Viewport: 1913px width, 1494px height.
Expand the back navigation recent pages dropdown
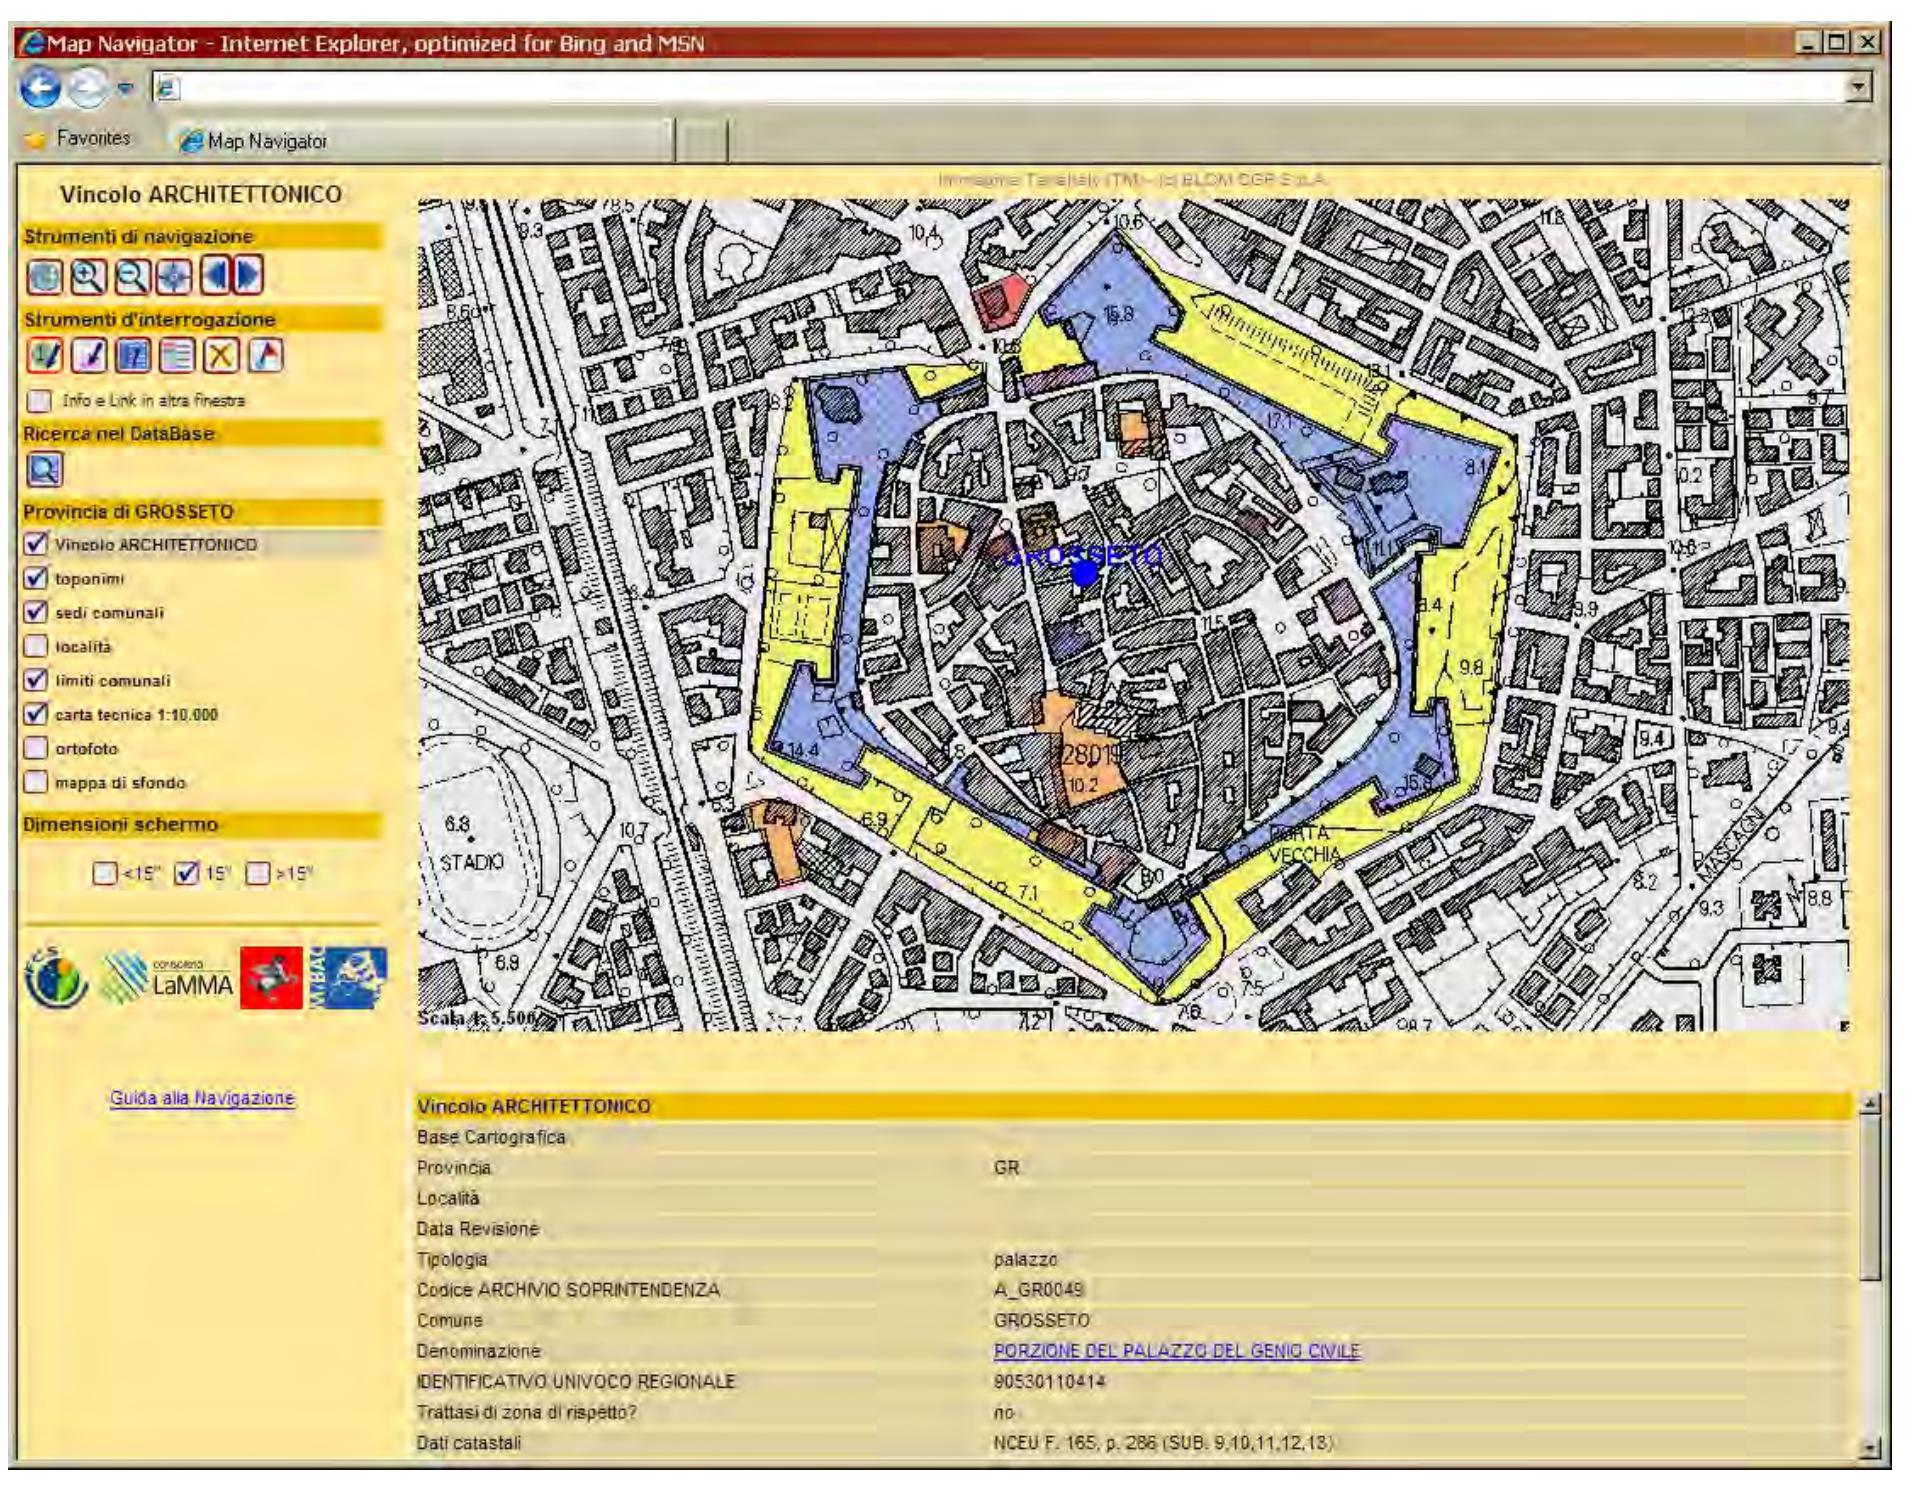point(124,88)
